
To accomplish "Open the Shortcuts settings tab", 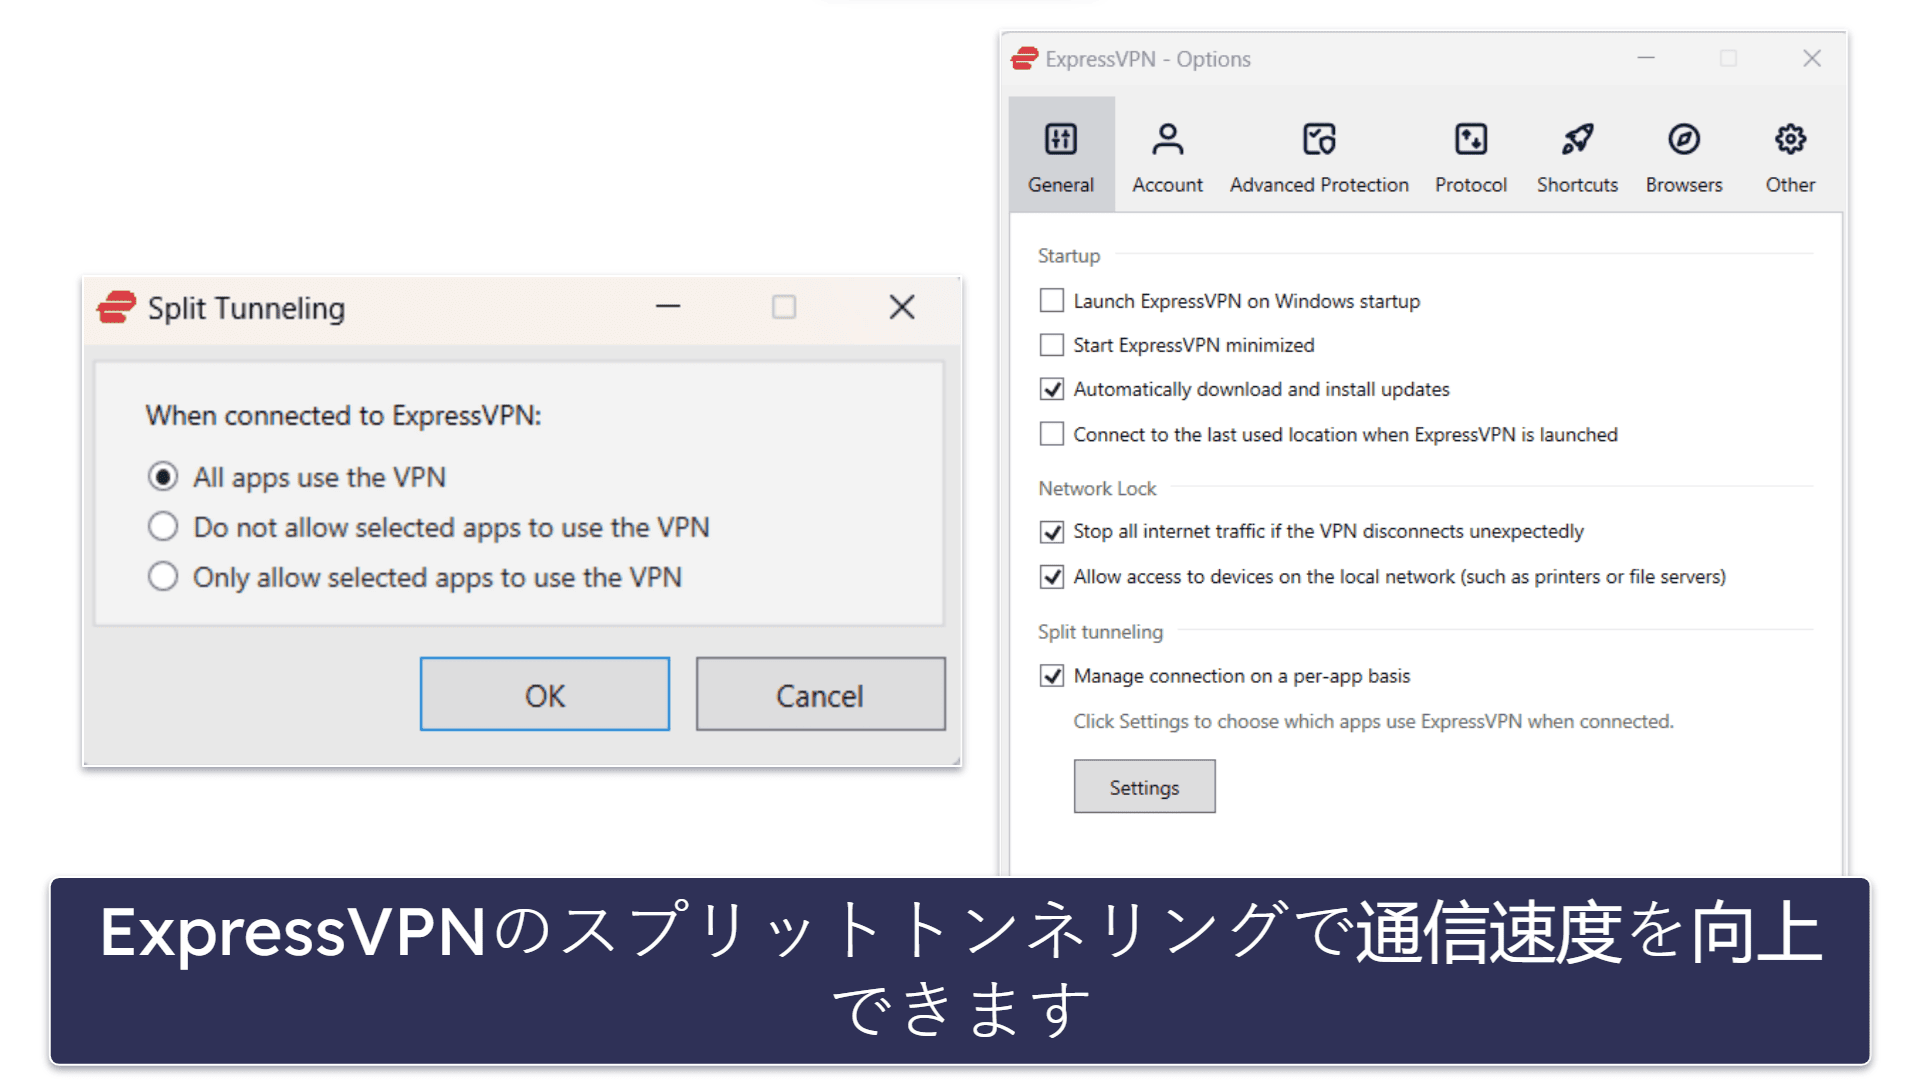I will coord(1577,156).
